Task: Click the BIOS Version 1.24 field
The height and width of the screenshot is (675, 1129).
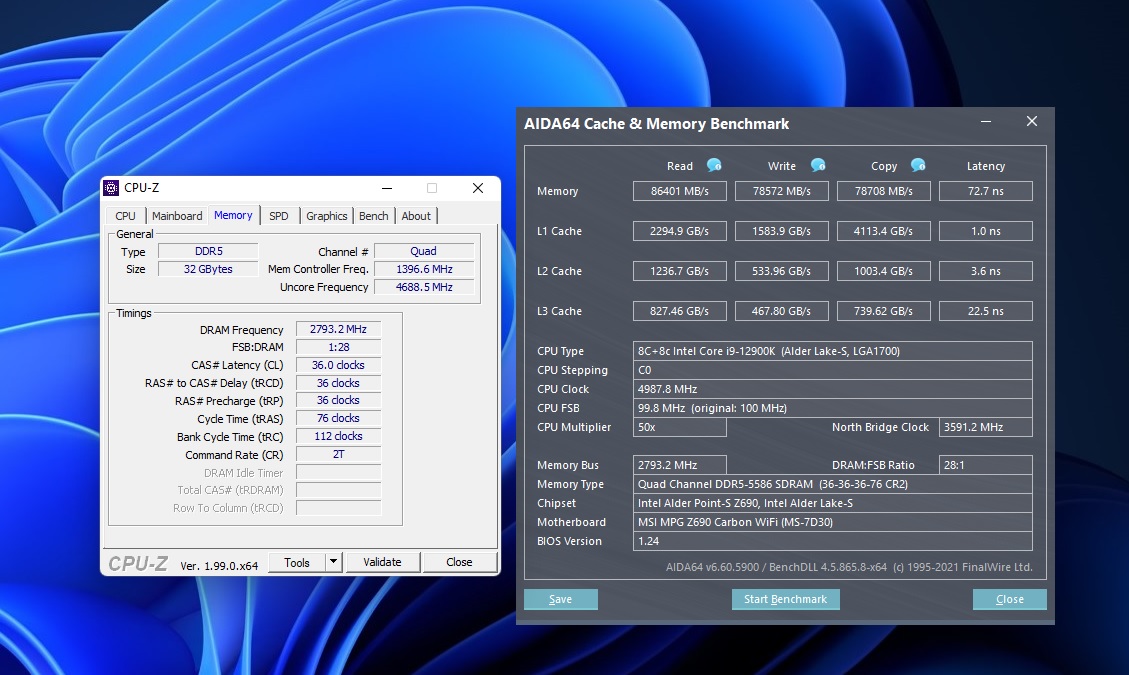Action: (x=832, y=541)
